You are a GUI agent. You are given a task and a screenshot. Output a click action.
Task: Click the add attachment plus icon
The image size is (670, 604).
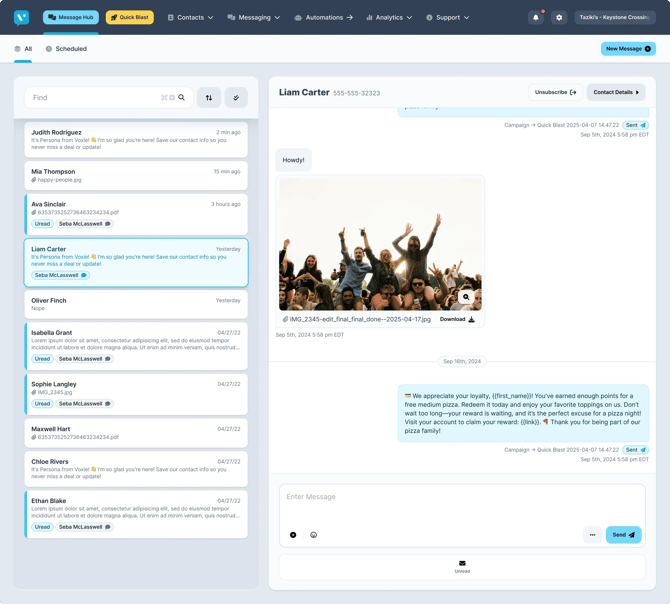coord(293,535)
